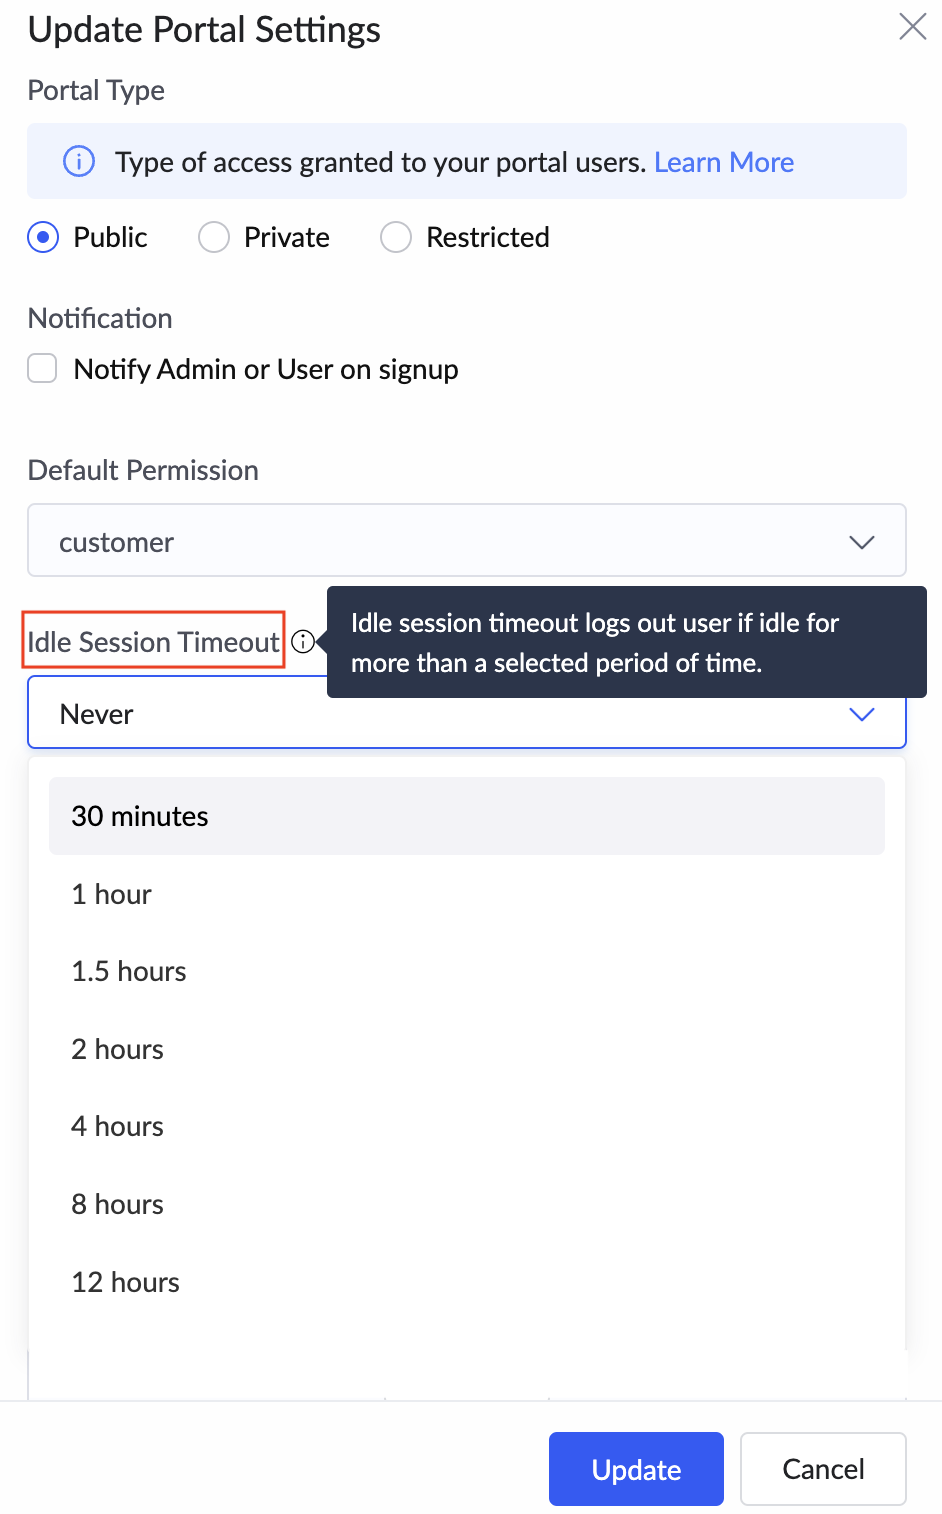The height and width of the screenshot is (1514, 942).
Task: Select 4 hours timeout
Action: coord(467,1126)
